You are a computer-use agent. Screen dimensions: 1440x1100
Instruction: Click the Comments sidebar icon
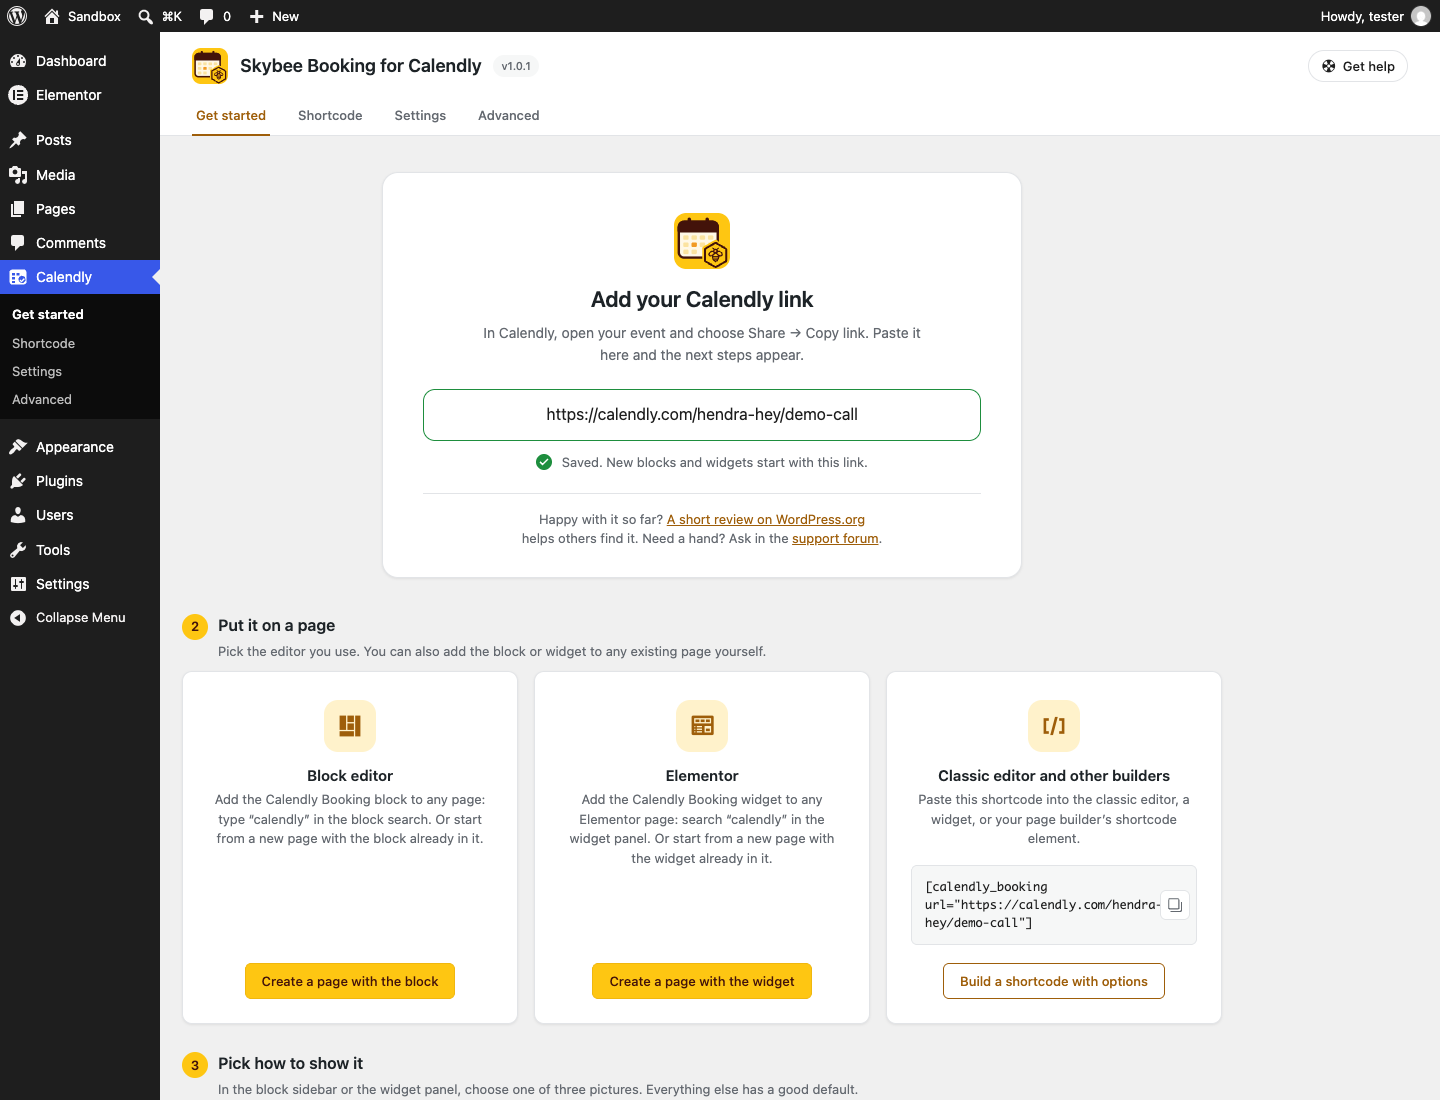tap(18, 243)
